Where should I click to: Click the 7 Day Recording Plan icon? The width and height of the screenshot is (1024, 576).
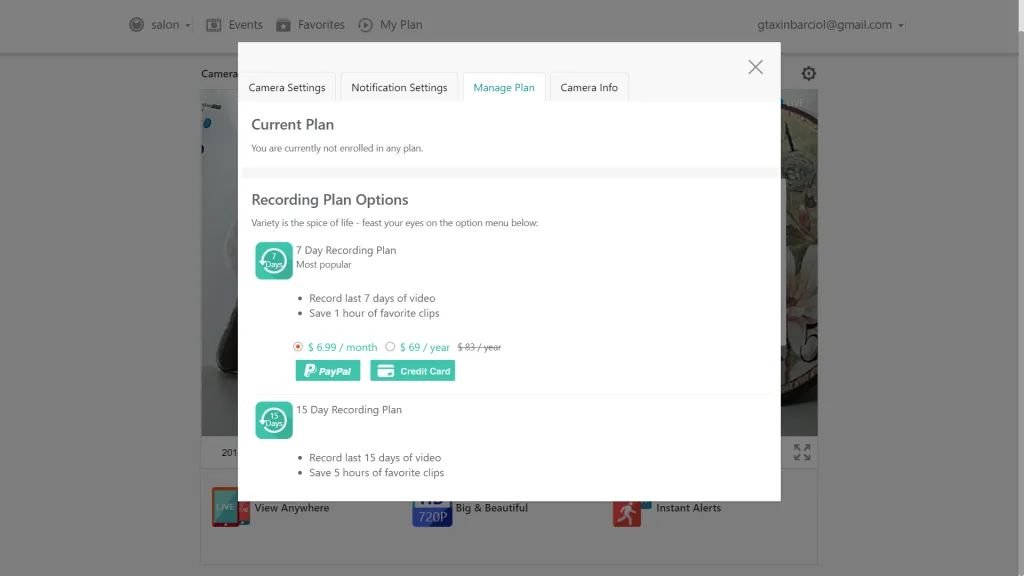pos(273,261)
